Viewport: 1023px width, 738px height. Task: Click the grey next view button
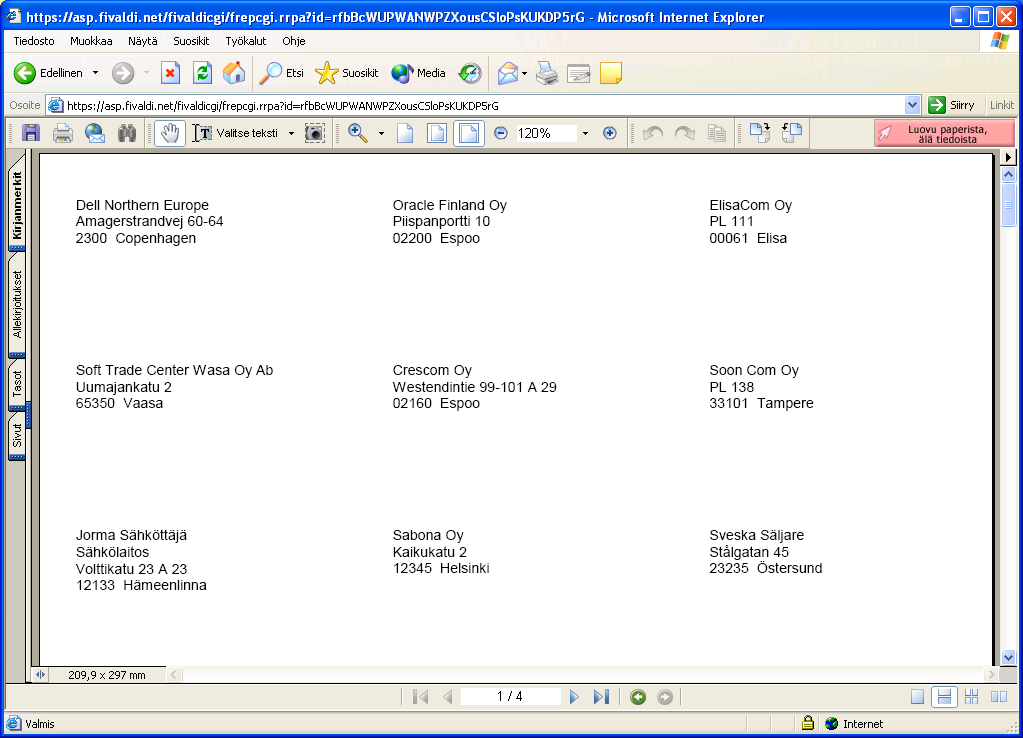coord(665,698)
